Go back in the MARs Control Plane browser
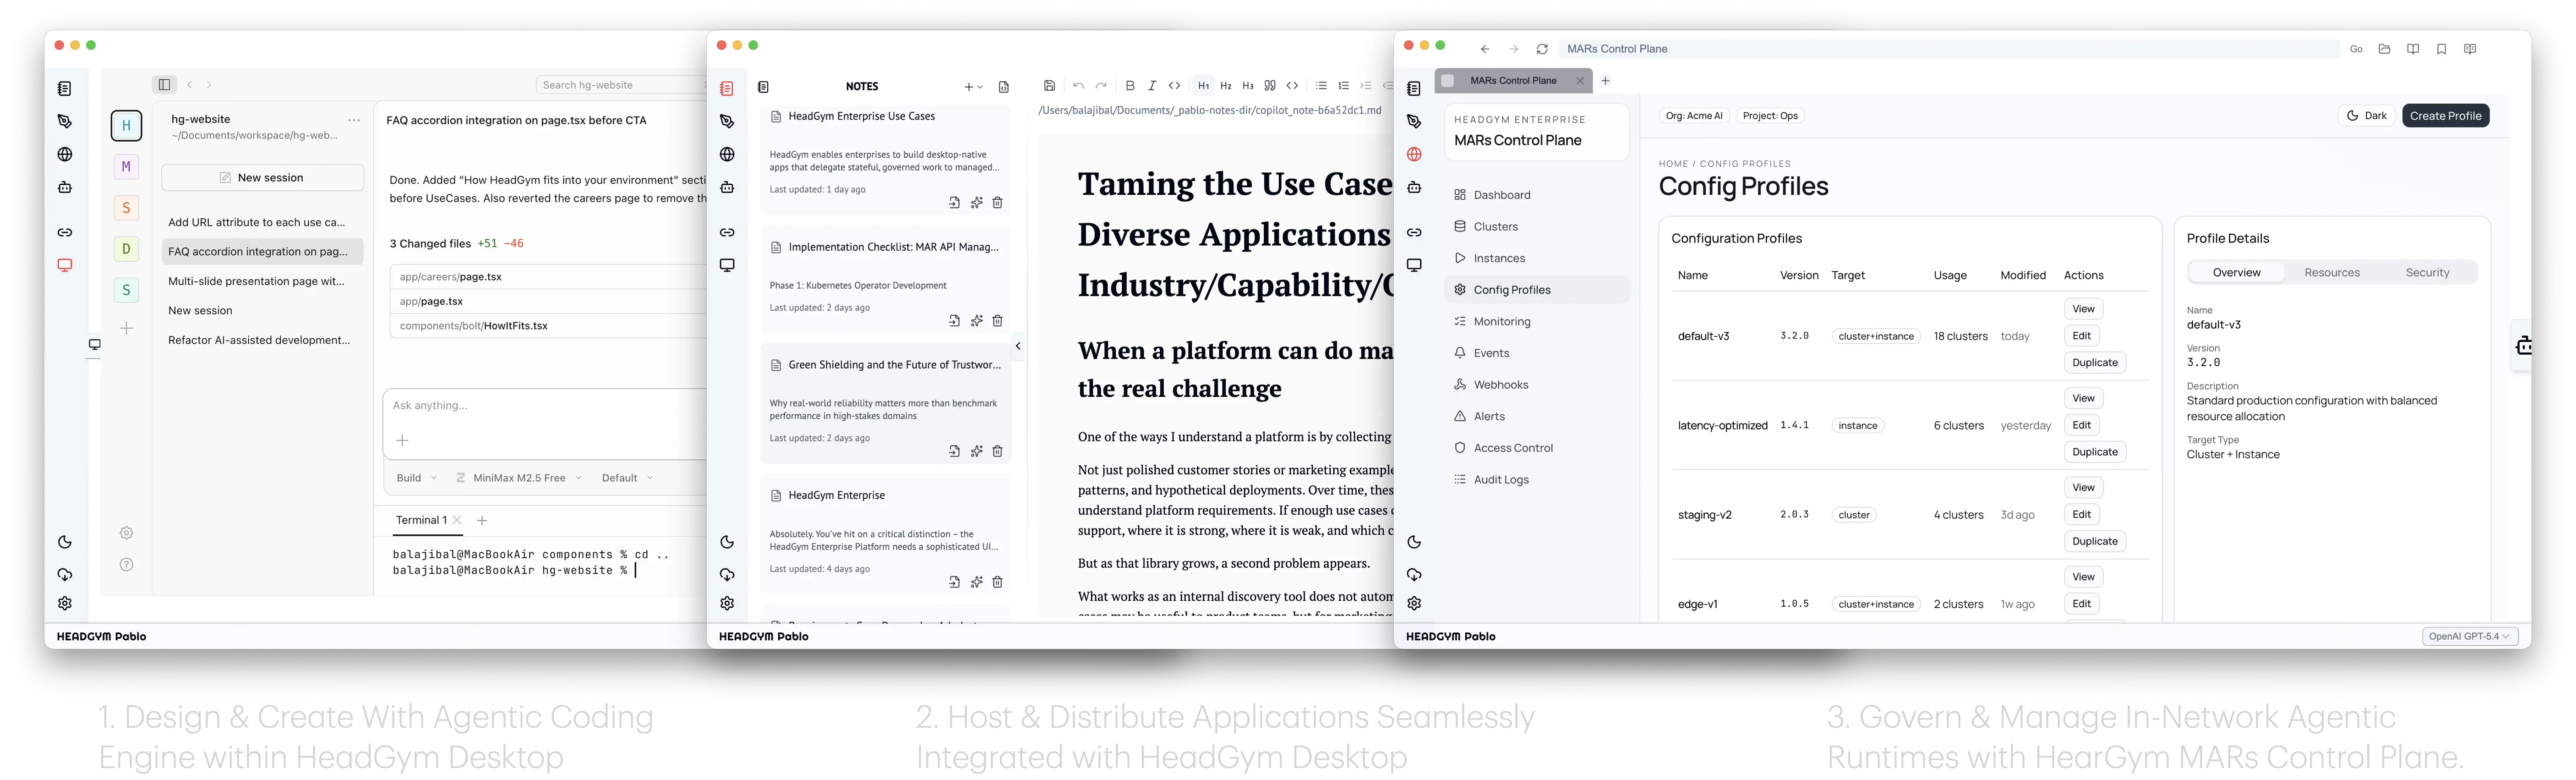 click(x=1485, y=49)
